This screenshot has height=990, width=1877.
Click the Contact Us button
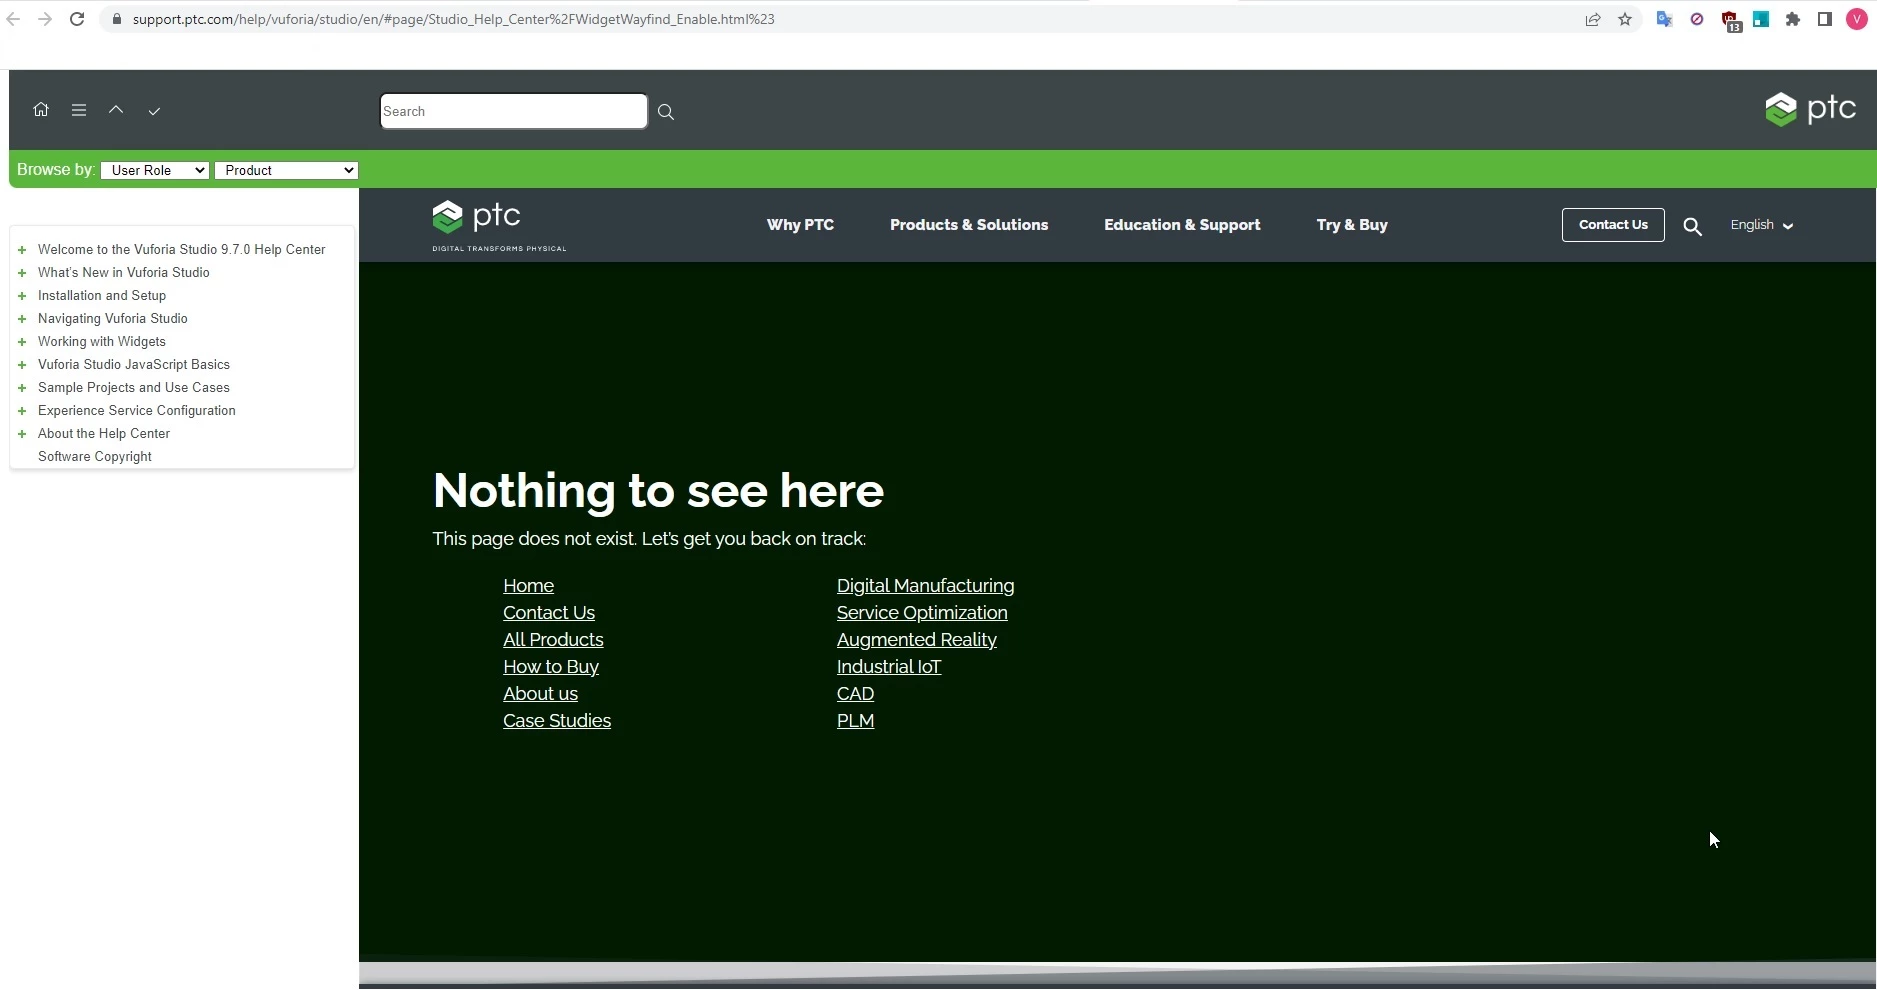click(x=1613, y=225)
